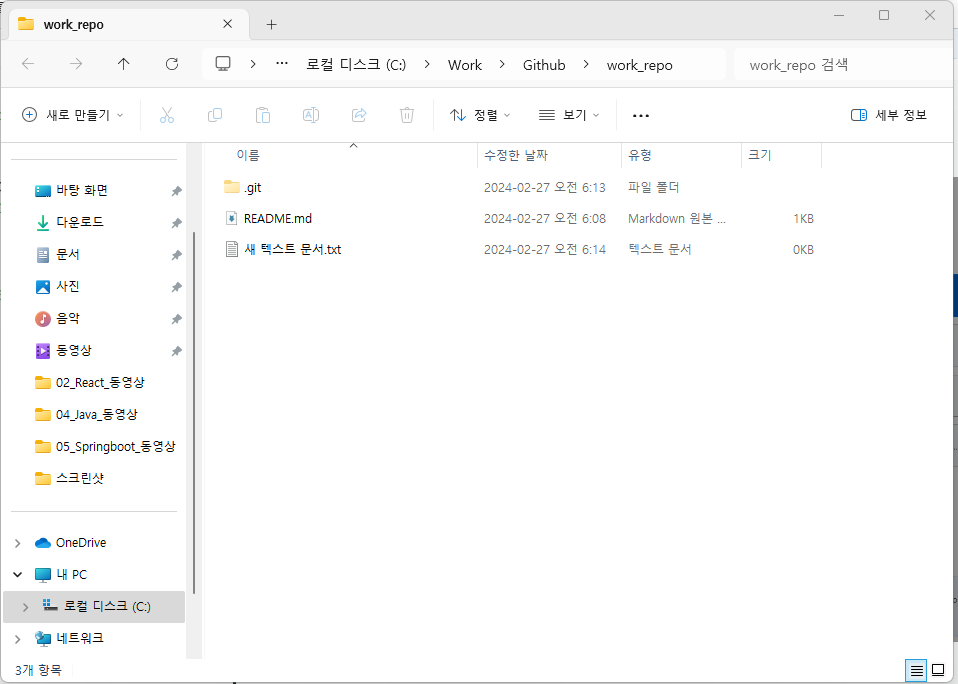This screenshot has height=684, width=958.
Task: Open 02_React_동영상 folder in sidebar
Action: coord(100,382)
